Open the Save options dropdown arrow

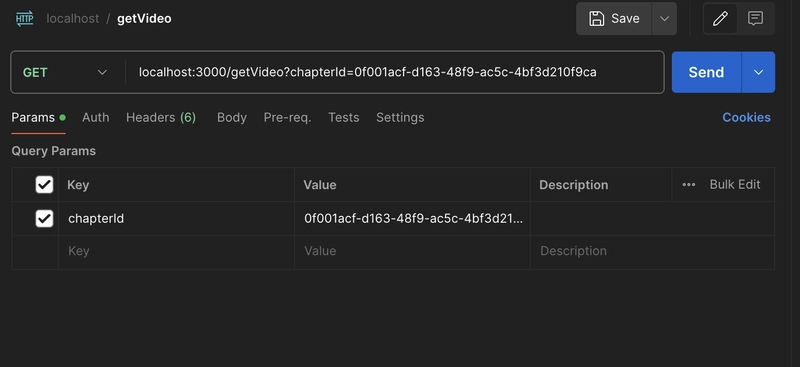tap(664, 18)
